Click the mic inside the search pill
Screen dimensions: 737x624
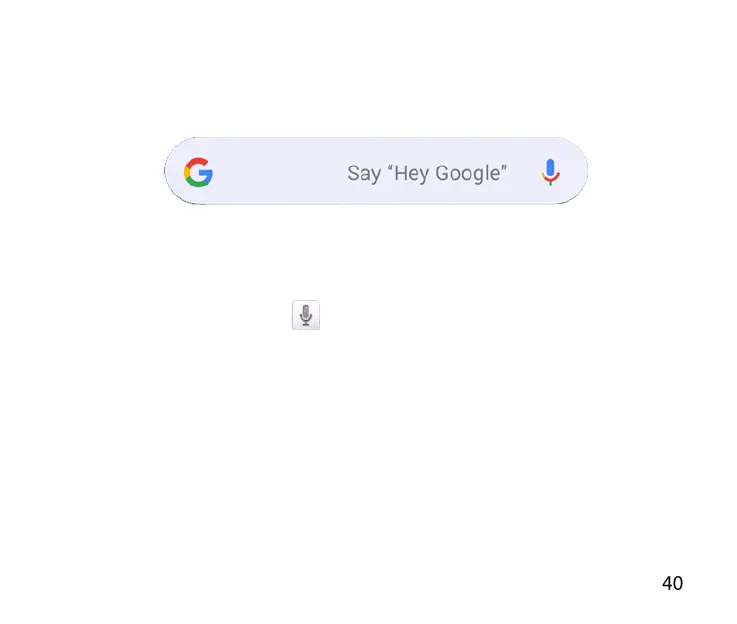point(550,172)
